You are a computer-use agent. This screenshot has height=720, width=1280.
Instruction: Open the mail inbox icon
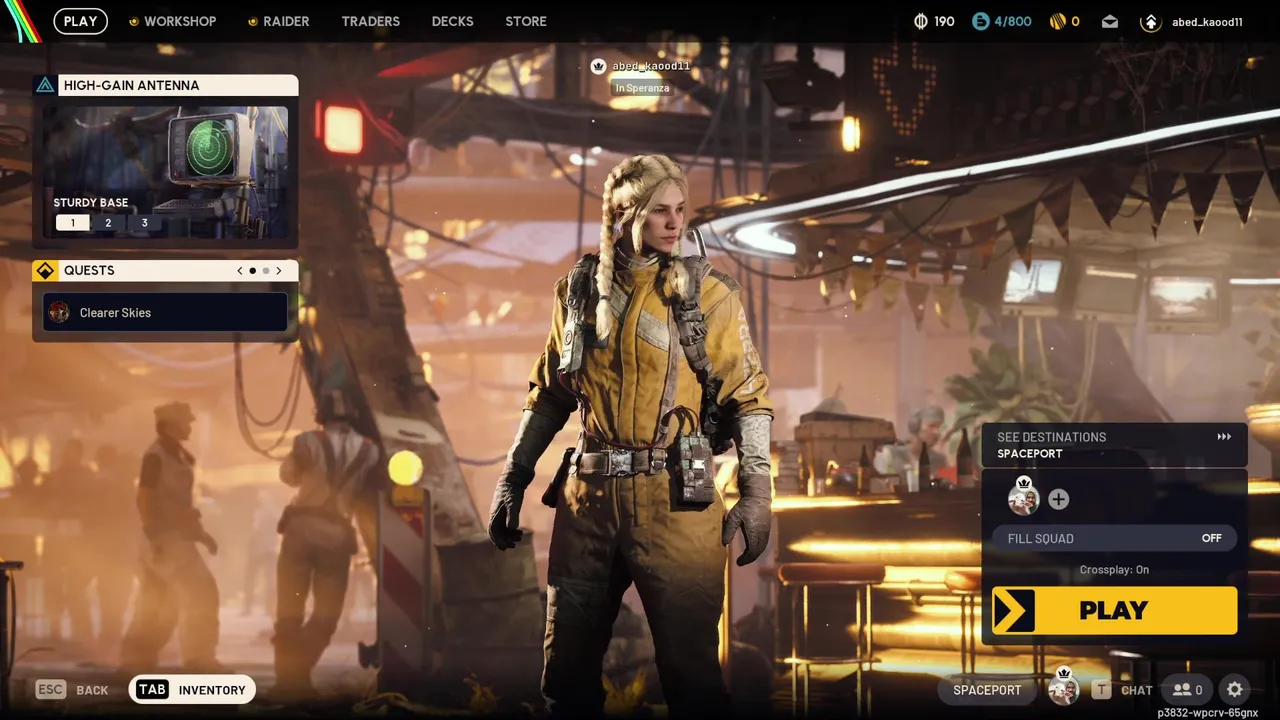[1110, 21]
